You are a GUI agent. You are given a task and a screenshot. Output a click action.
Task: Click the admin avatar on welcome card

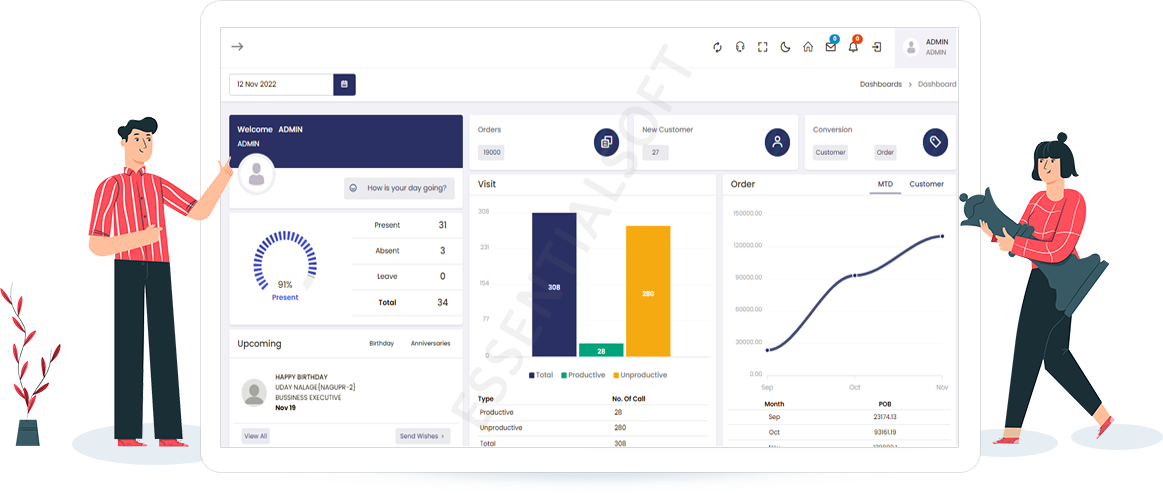tap(257, 175)
